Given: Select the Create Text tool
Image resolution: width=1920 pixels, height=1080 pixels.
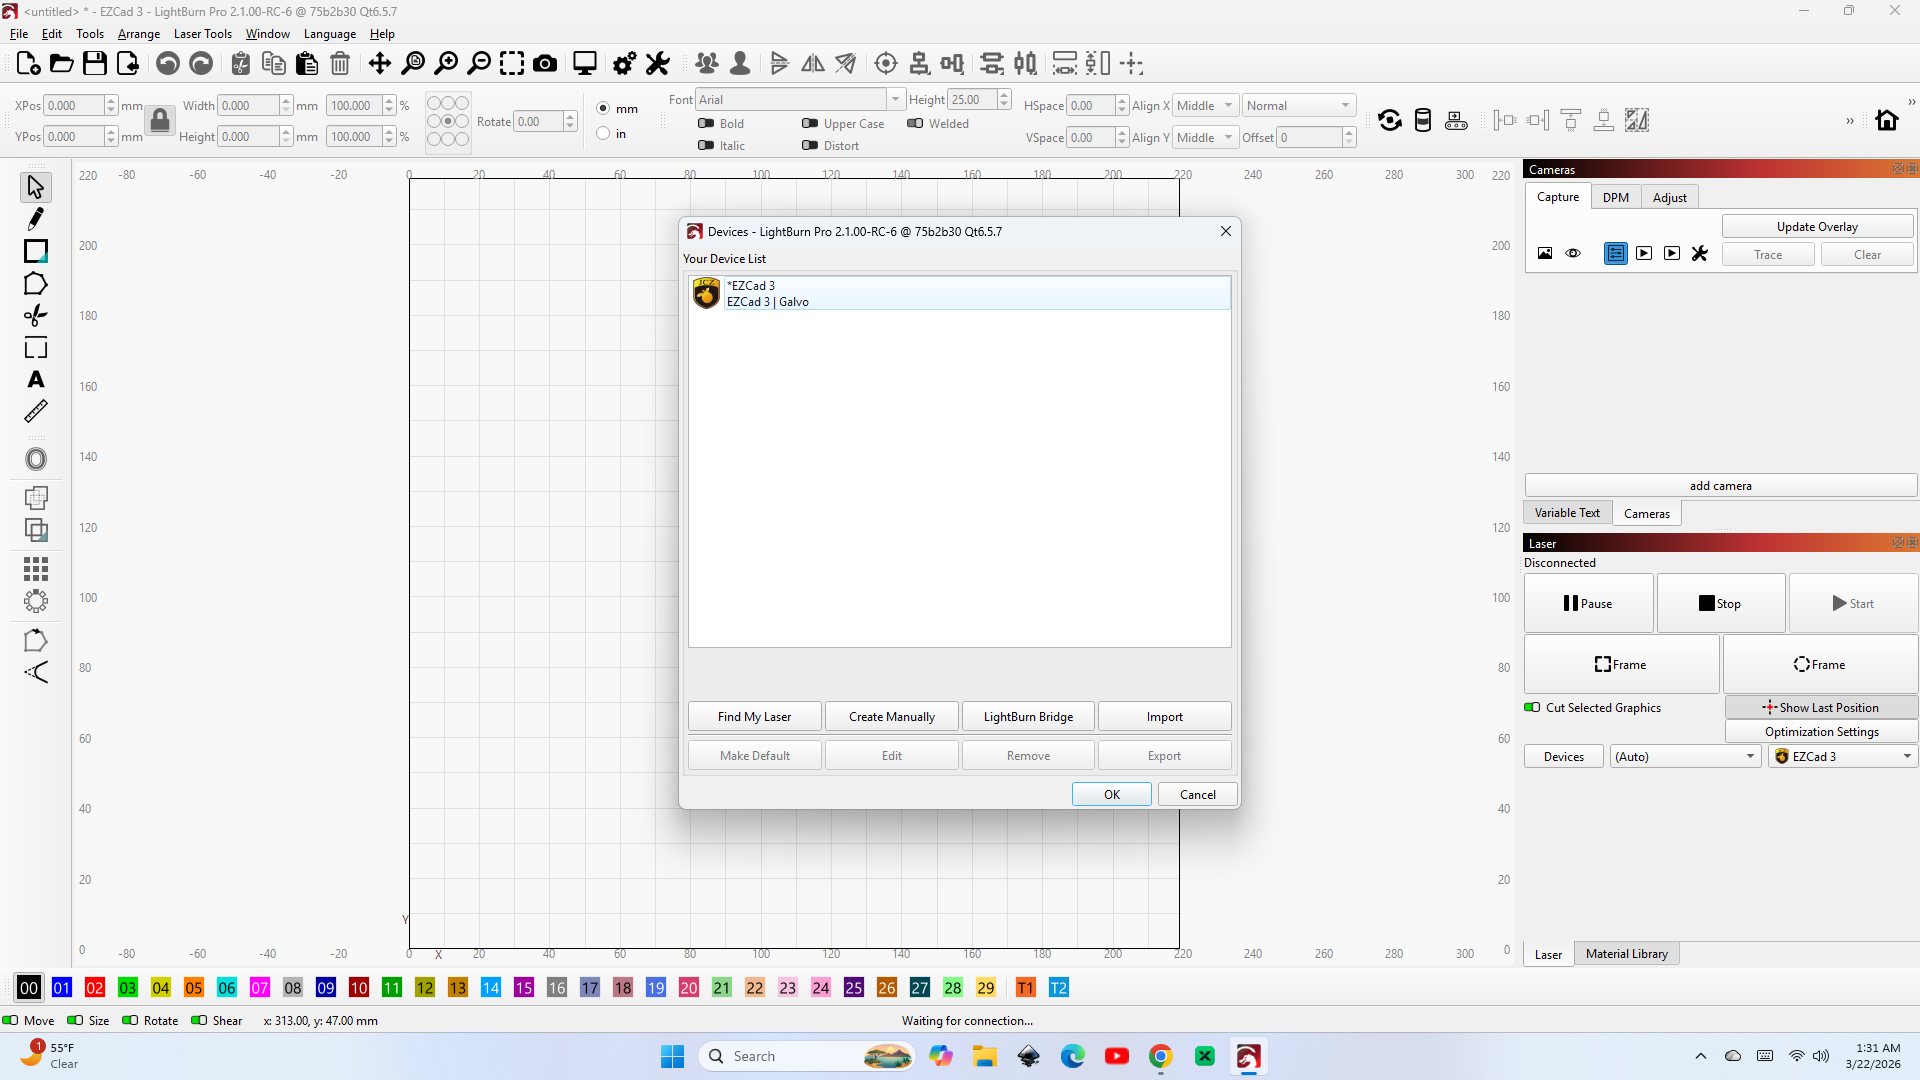Looking at the screenshot, I should (36, 380).
